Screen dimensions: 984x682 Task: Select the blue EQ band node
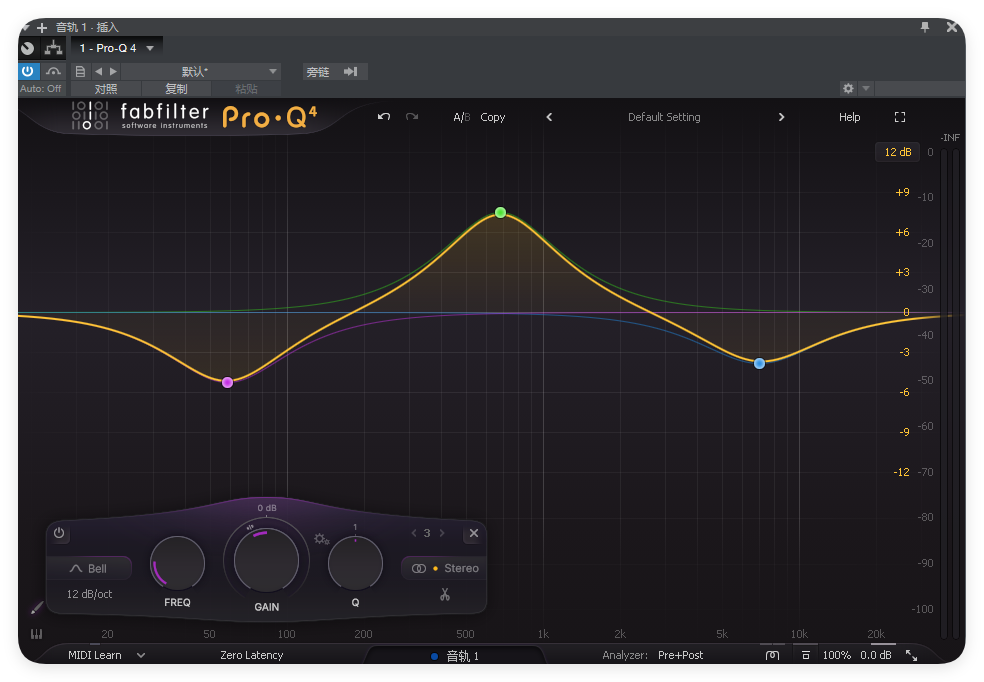(x=759, y=363)
